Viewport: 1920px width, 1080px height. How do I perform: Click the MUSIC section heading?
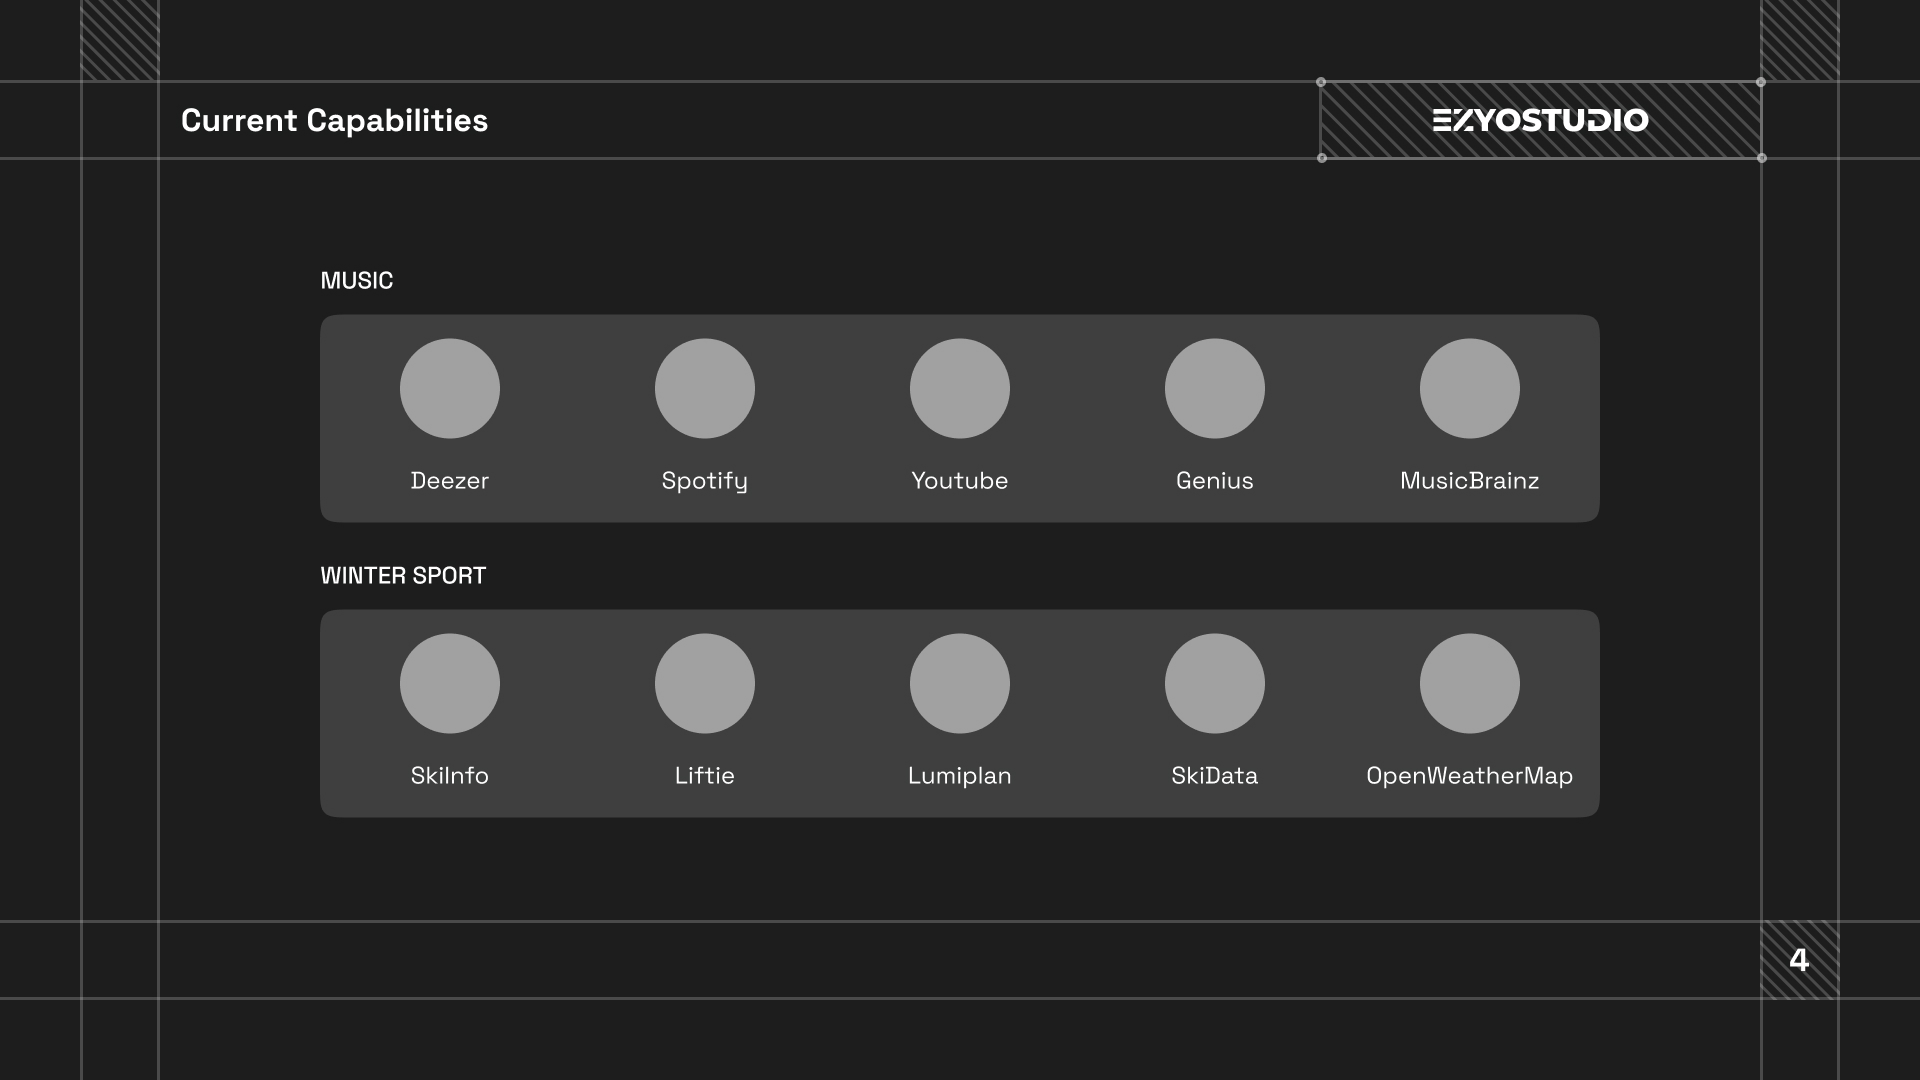tap(356, 281)
